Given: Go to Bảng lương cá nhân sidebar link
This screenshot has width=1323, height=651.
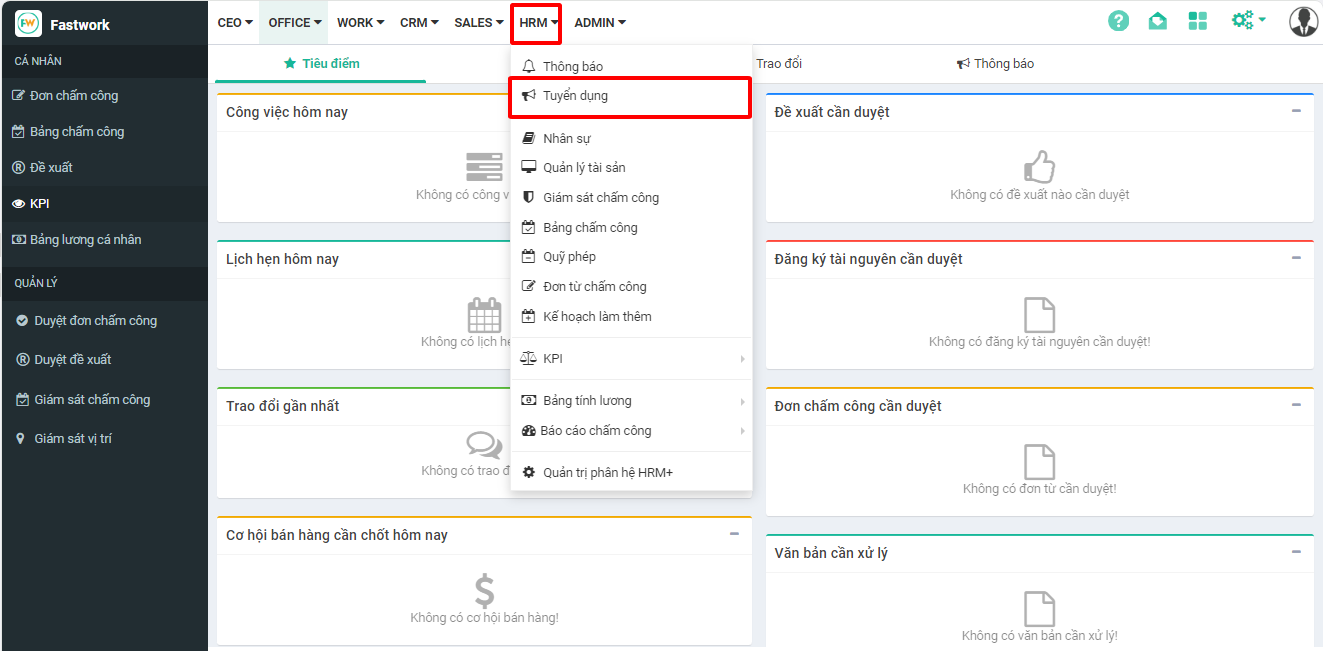Looking at the screenshot, I should 85,240.
